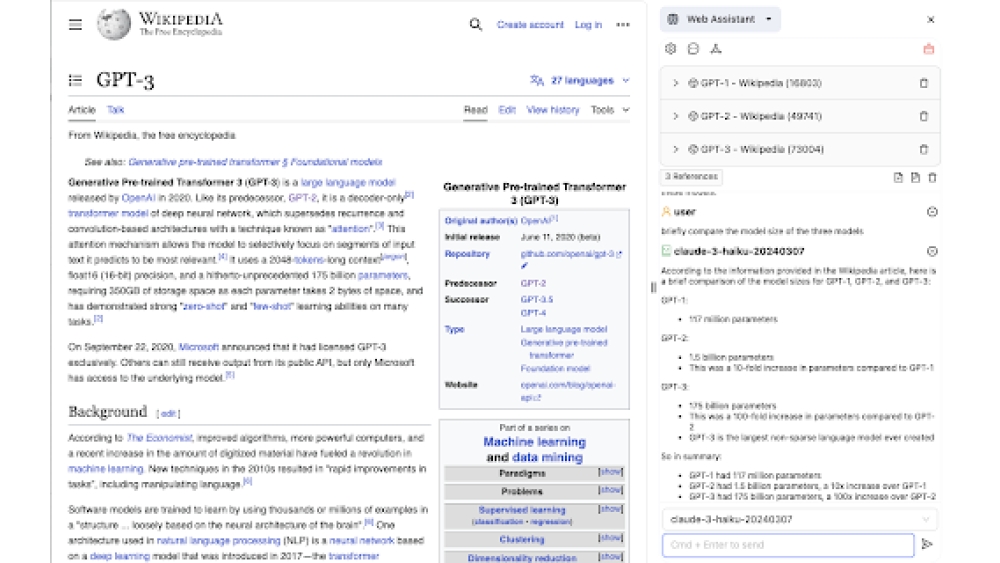This screenshot has height=563, width=1000.
Task: Delete the GPT-2 - Wikipedia reference
Action: pos(923,116)
